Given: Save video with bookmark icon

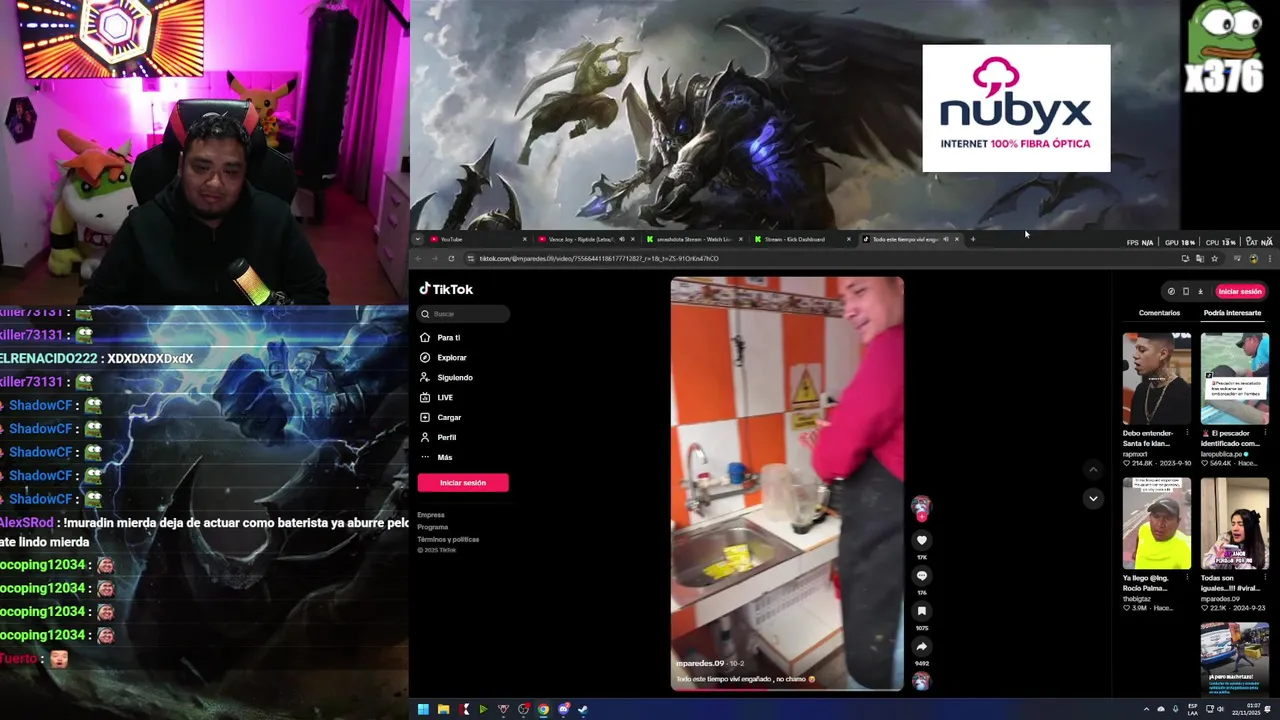Looking at the screenshot, I should [922, 611].
